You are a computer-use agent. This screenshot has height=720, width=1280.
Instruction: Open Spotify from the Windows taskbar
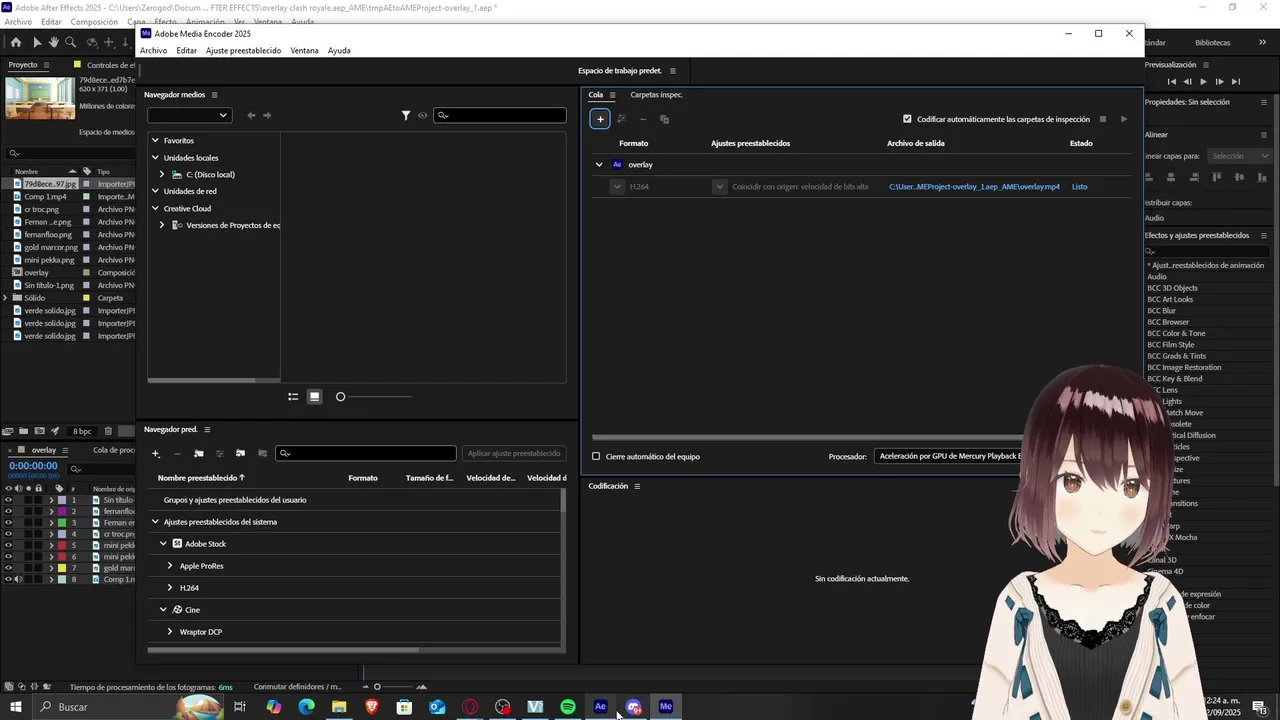click(x=568, y=707)
